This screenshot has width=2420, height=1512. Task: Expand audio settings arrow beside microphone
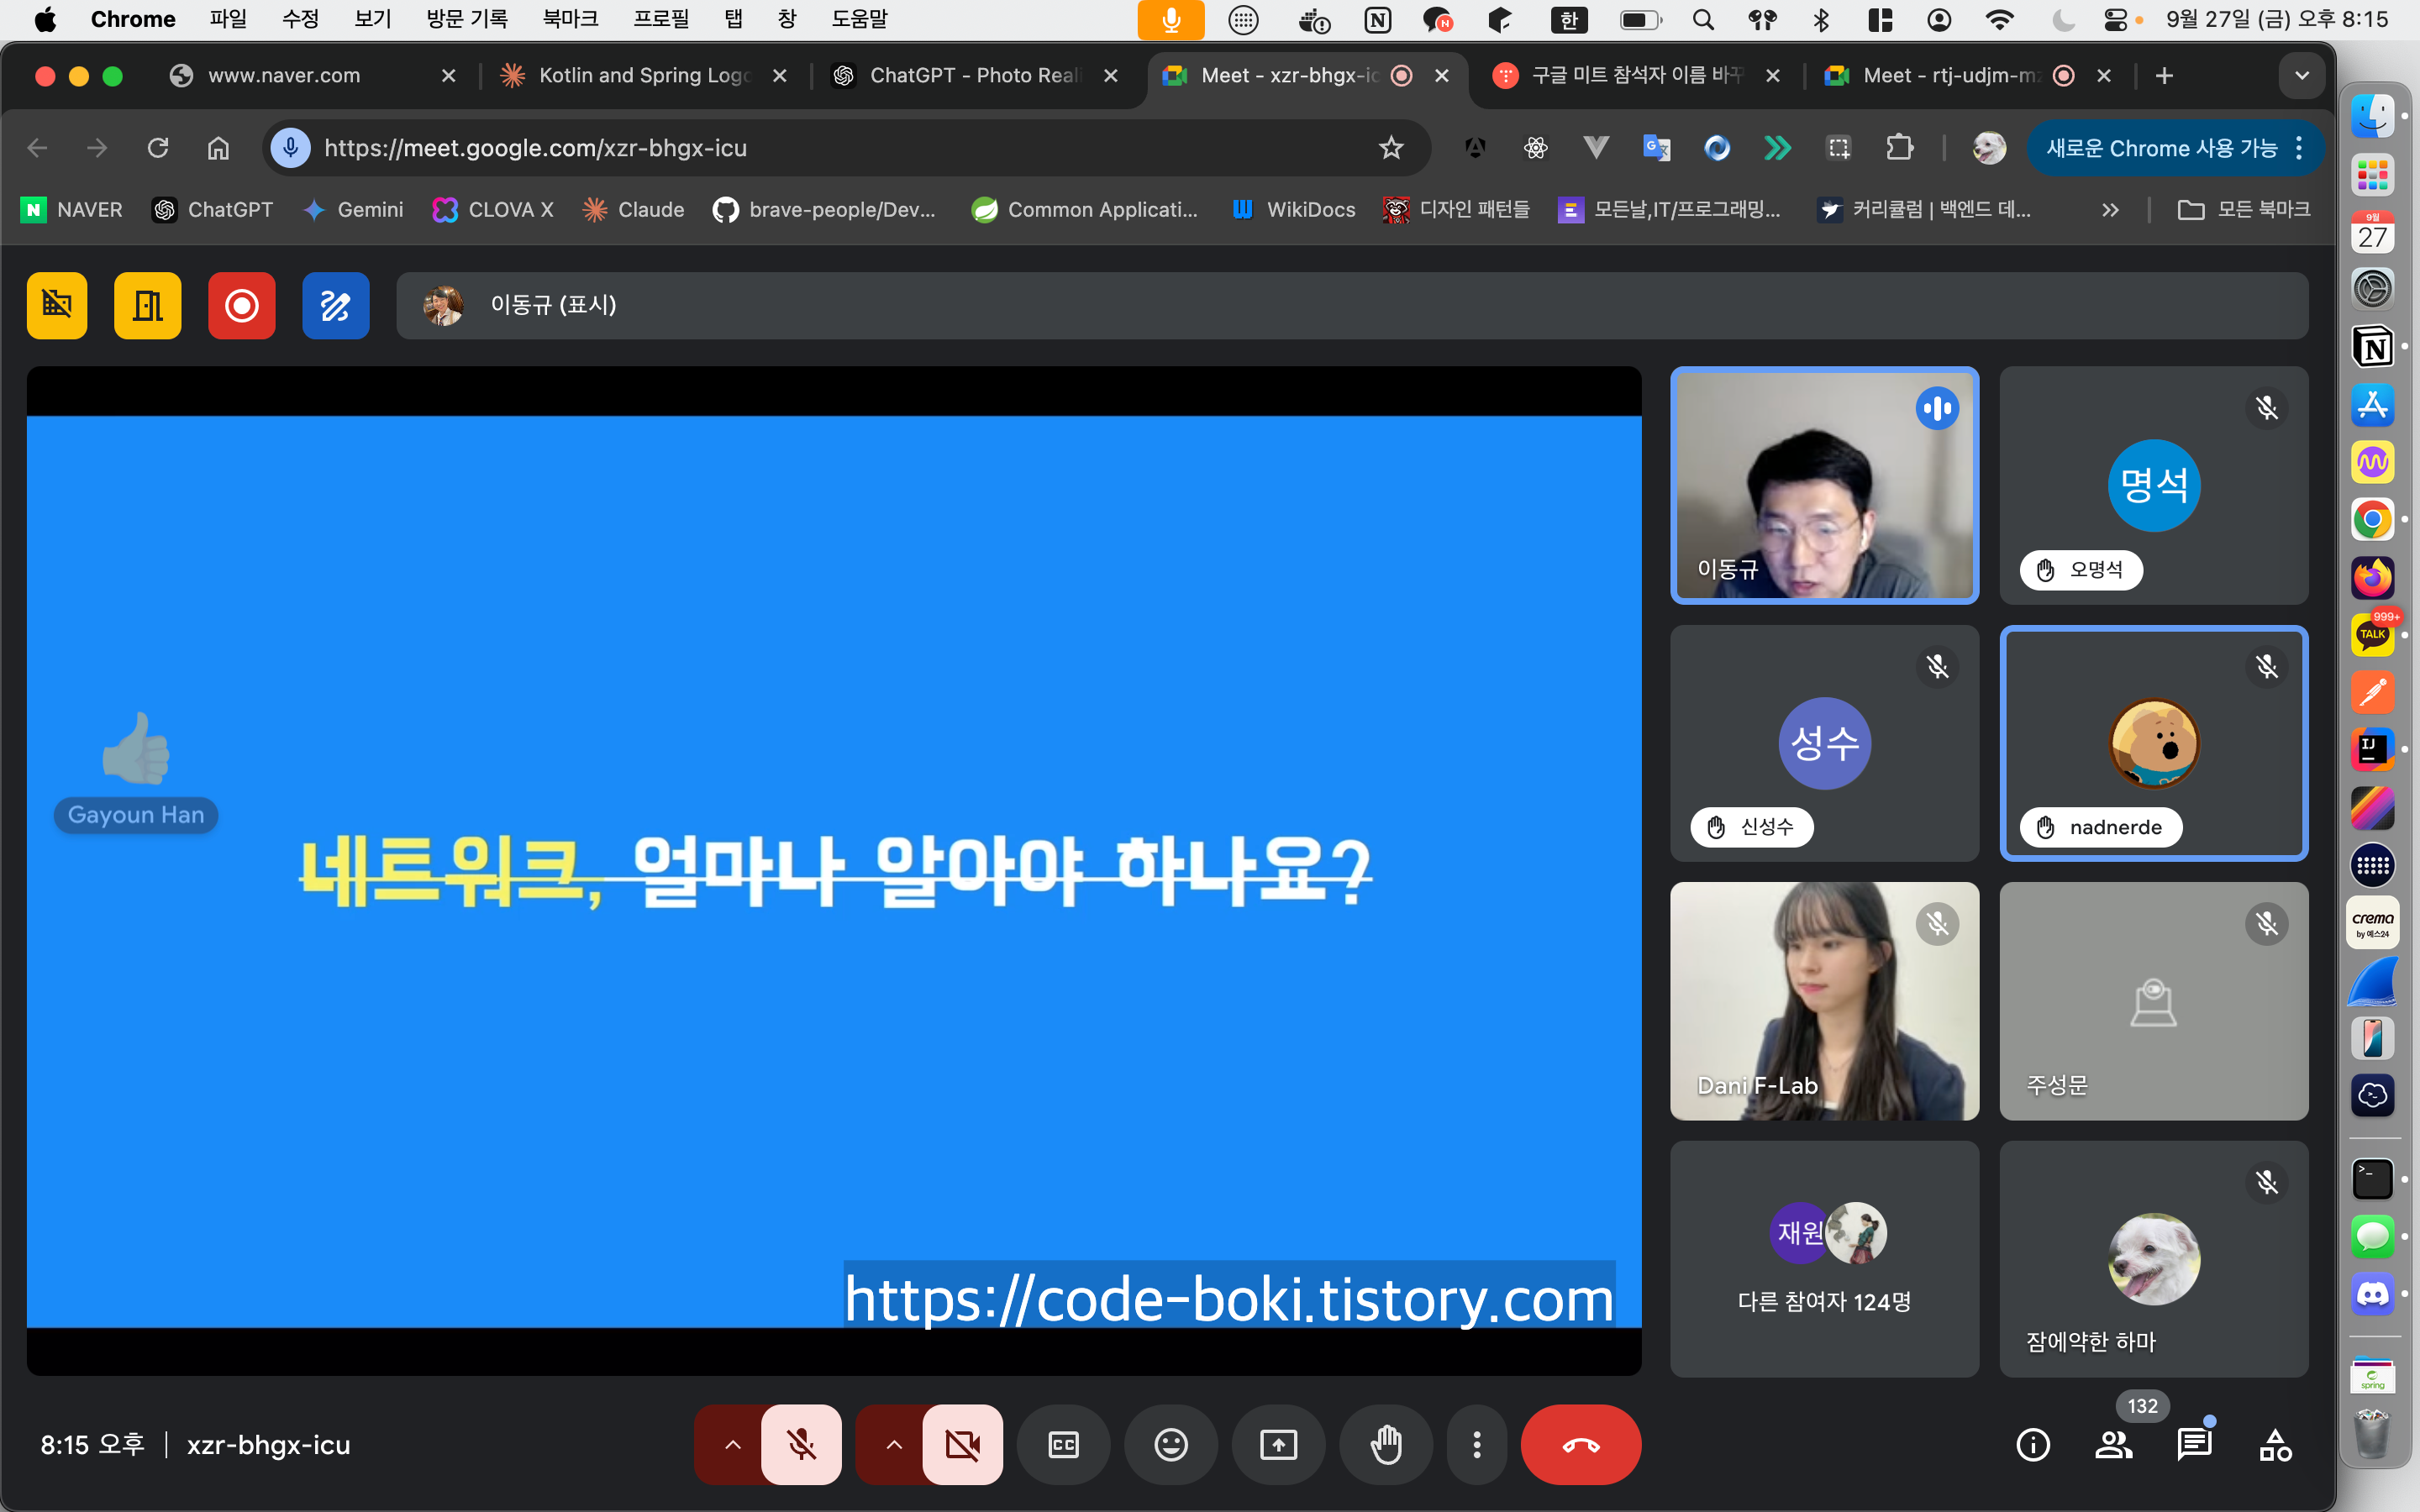(x=732, y=1445)
